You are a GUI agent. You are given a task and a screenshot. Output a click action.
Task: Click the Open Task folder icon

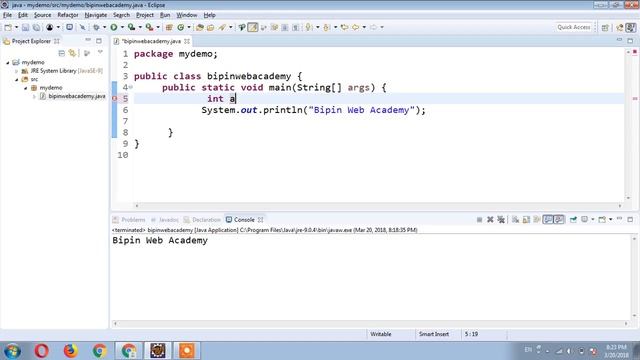click(x=211, y=27)
